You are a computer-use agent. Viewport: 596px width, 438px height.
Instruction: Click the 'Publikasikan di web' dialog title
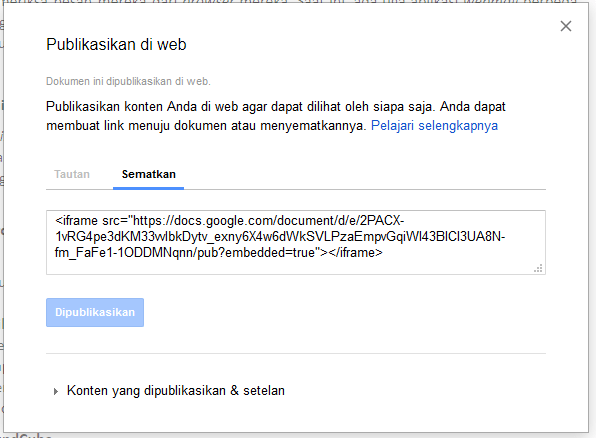pyautogui.click(x=116, y=44)
